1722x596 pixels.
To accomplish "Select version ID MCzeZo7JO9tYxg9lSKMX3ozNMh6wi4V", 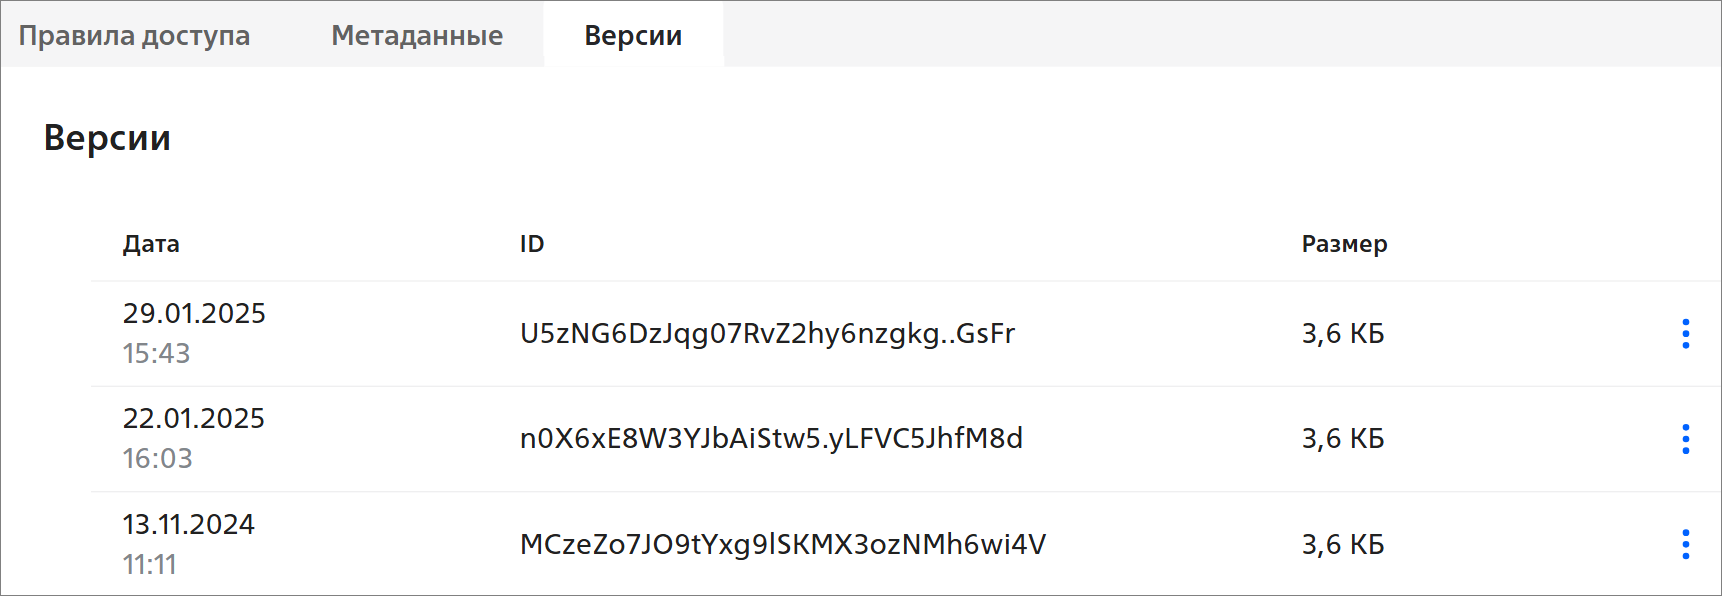I will 783,544.
